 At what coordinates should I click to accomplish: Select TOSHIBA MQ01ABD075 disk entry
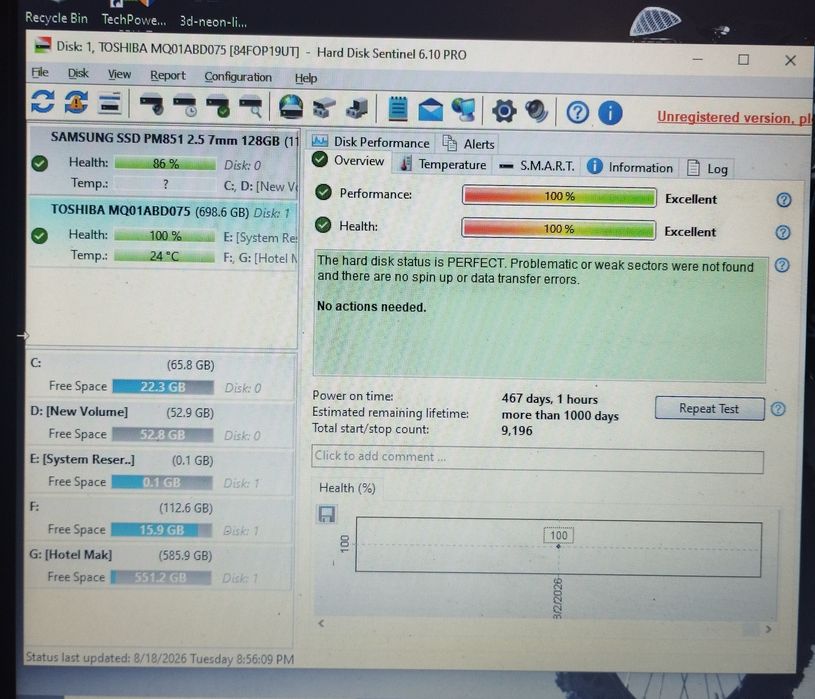[163, 233]
